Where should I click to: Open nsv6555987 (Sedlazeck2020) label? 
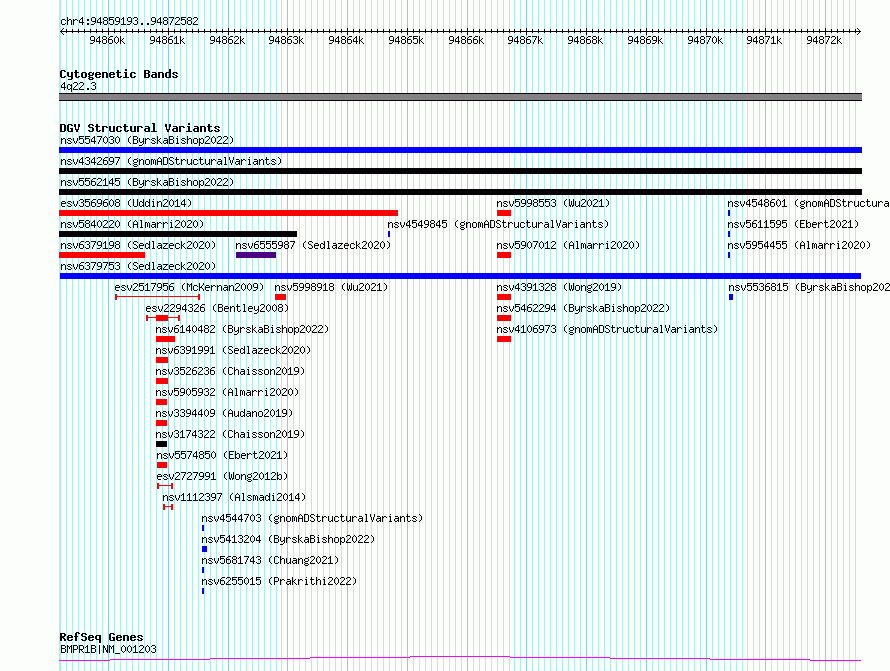tap(313, 245)
